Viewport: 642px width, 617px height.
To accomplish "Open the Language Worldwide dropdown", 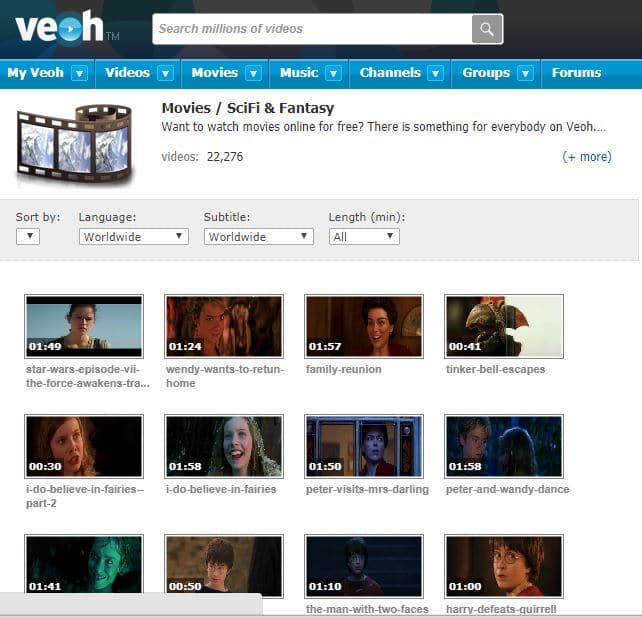I will click(x=133, y=237).
